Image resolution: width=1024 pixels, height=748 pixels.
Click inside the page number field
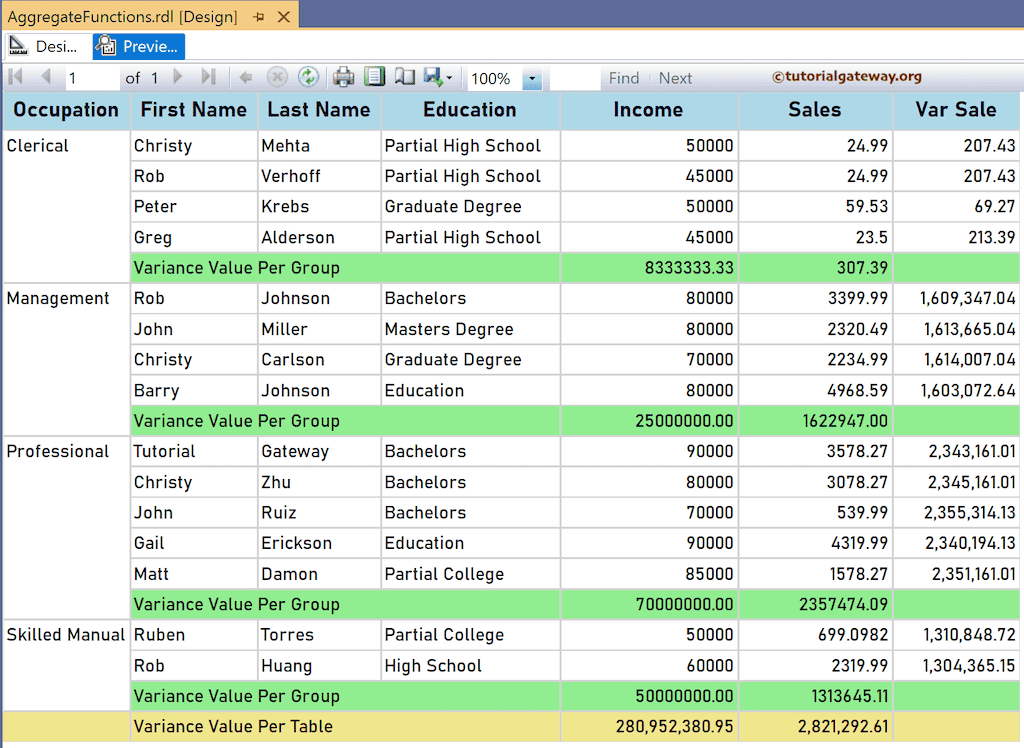tap(92, 77)
